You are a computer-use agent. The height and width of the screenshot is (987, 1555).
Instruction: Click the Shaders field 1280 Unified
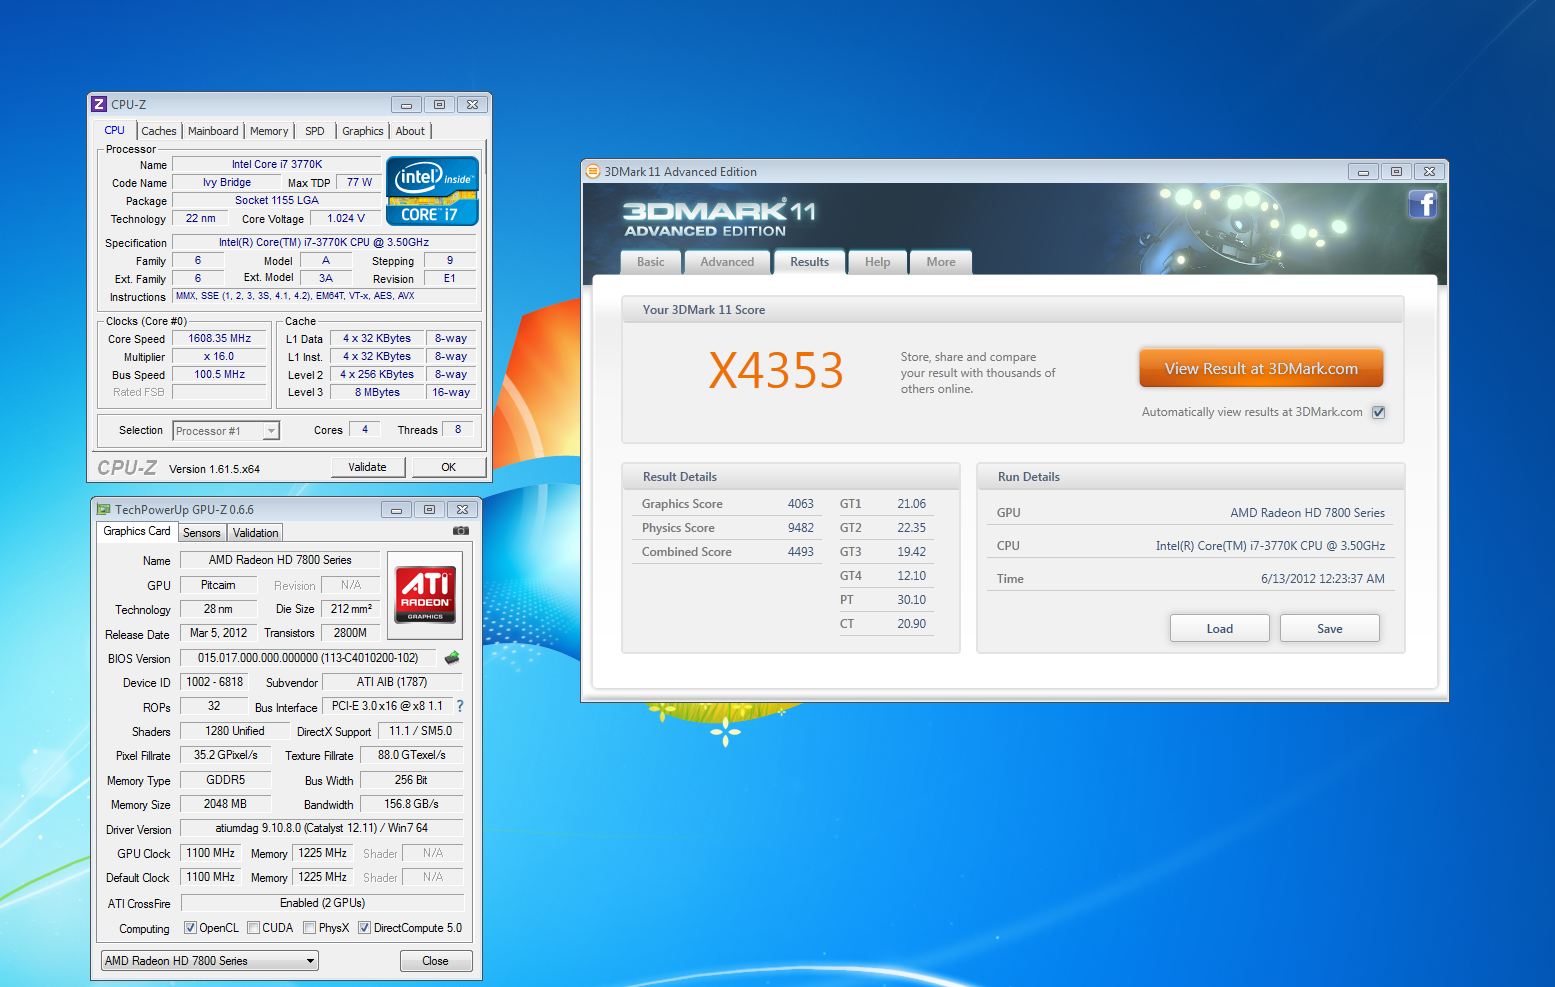coord(234,731)
